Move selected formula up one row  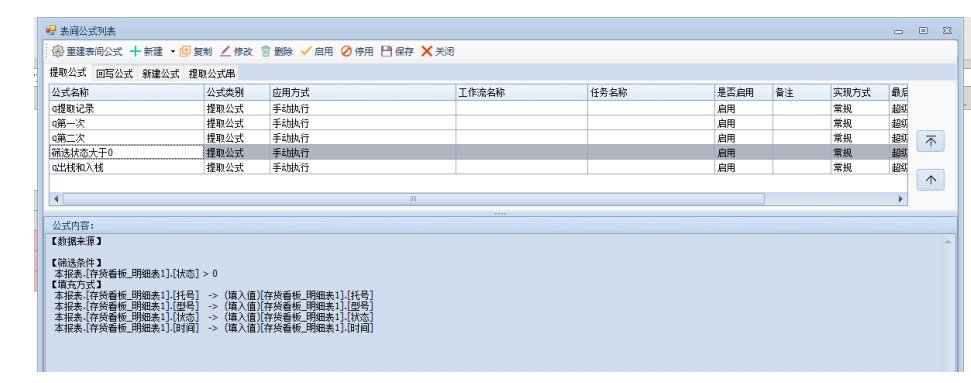coord(930,180)
